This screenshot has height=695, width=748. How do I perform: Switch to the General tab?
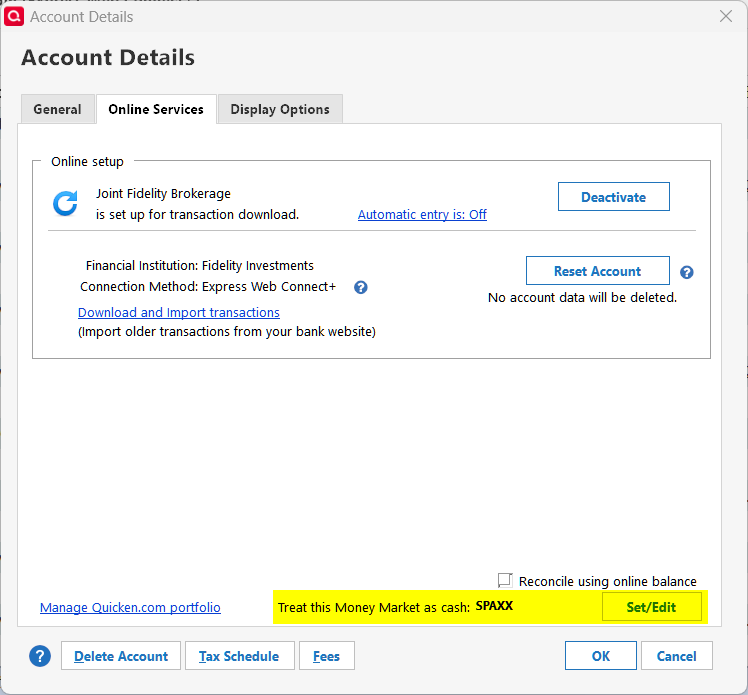tap(58, 109)
